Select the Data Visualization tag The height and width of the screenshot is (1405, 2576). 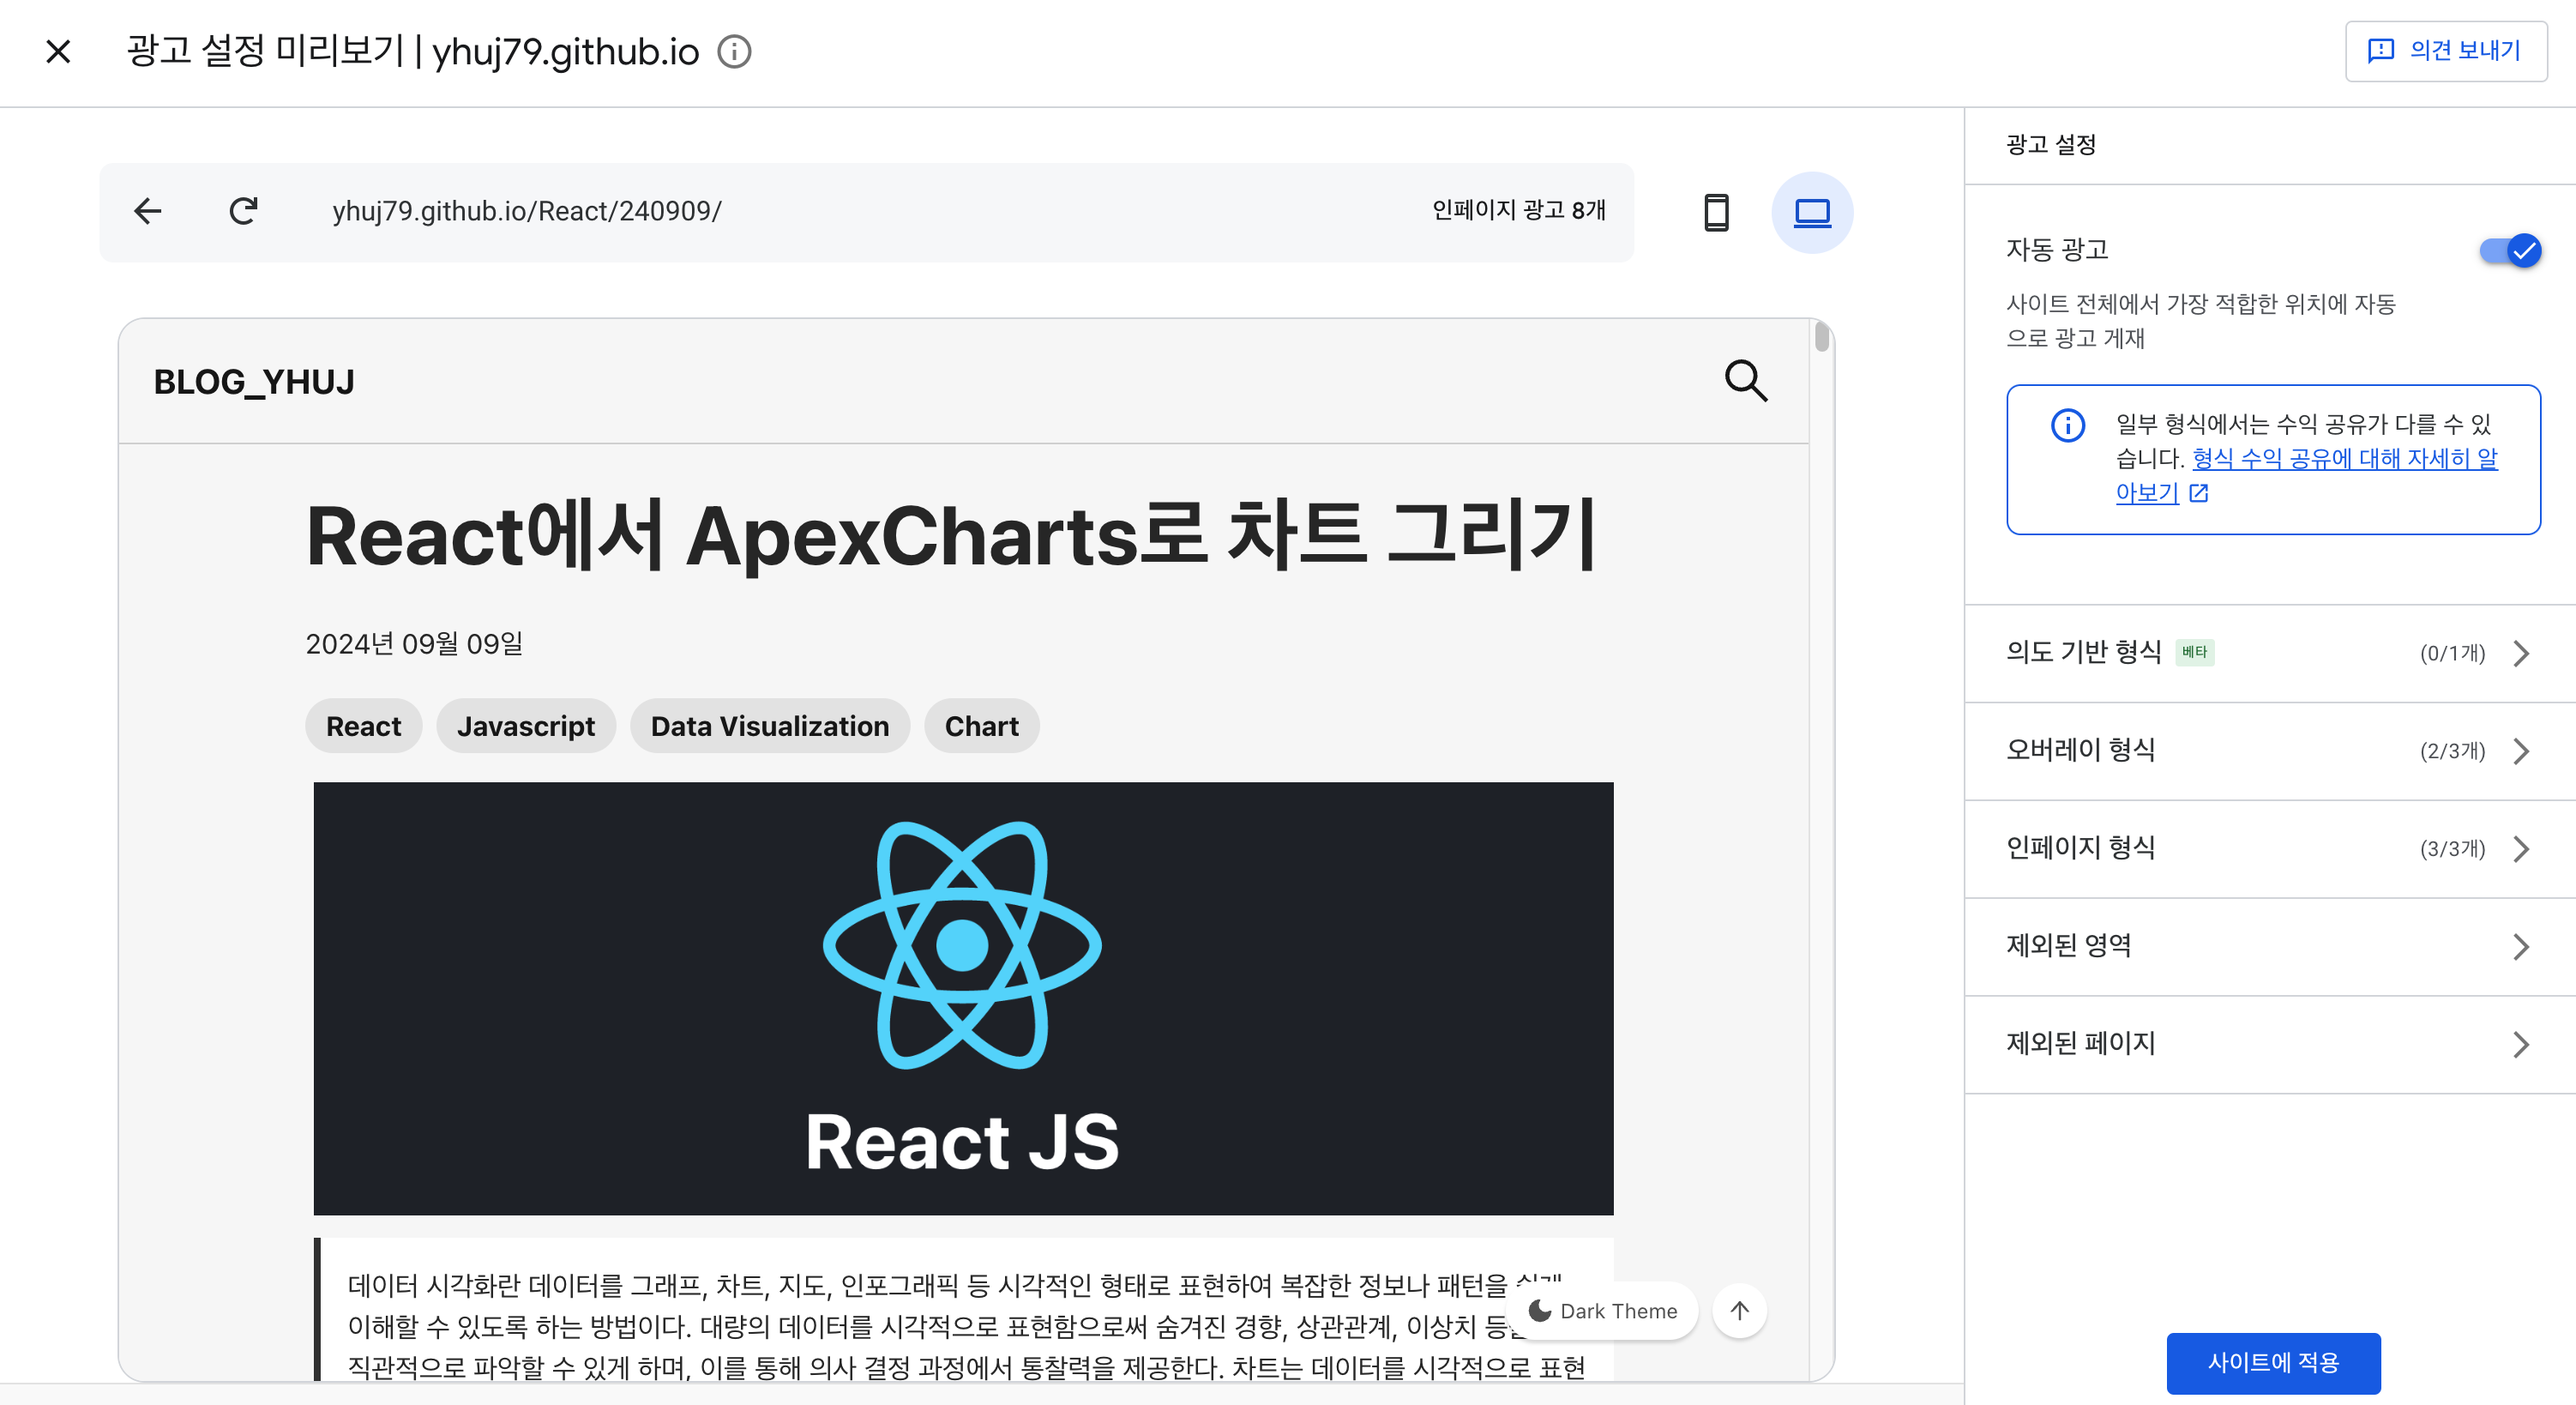(x=769, y=726)
